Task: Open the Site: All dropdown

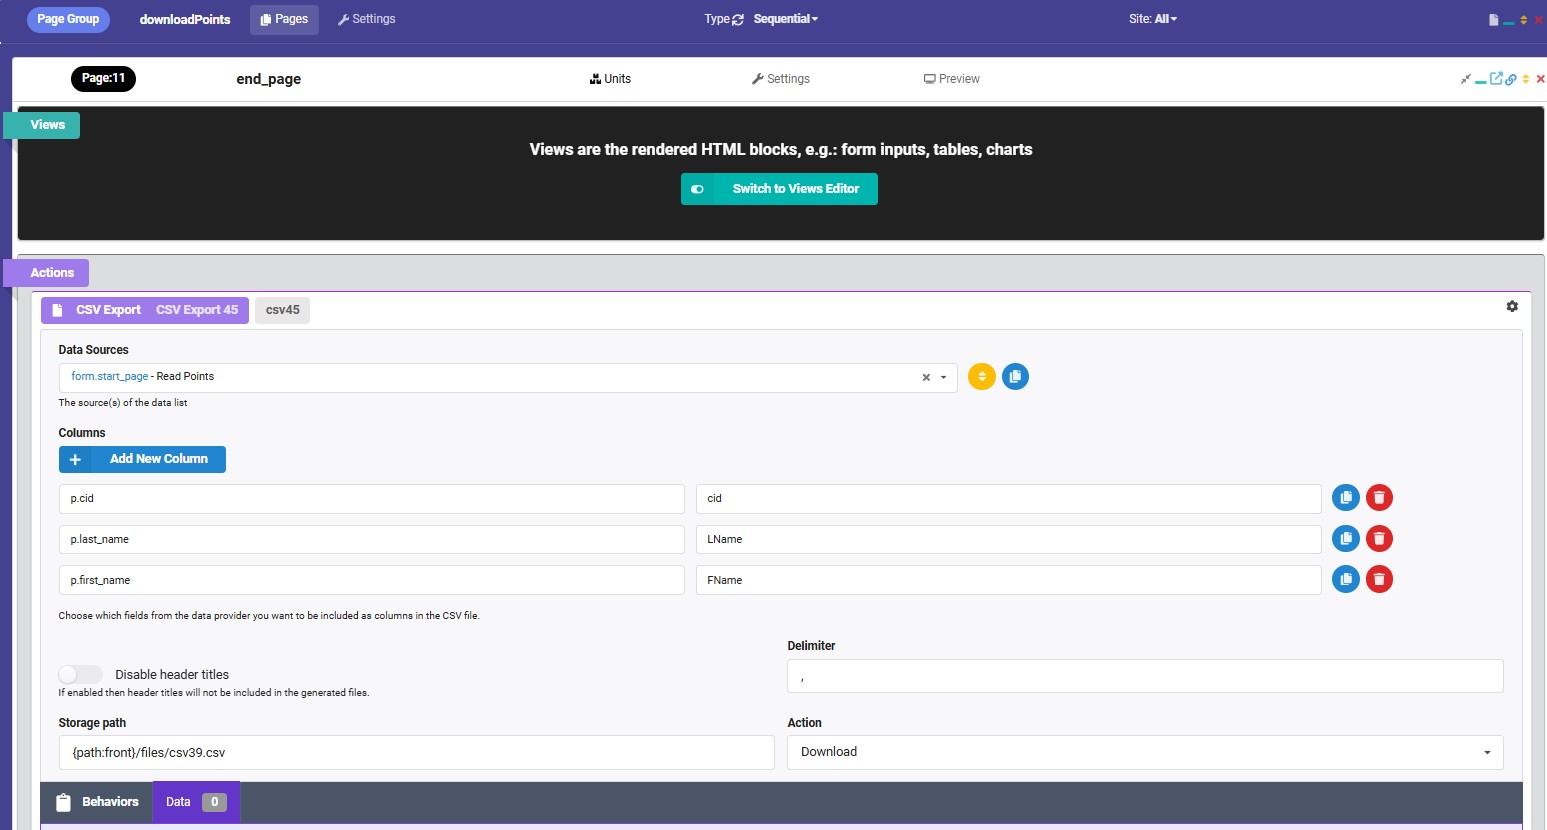Action: tap(1153, 19)
